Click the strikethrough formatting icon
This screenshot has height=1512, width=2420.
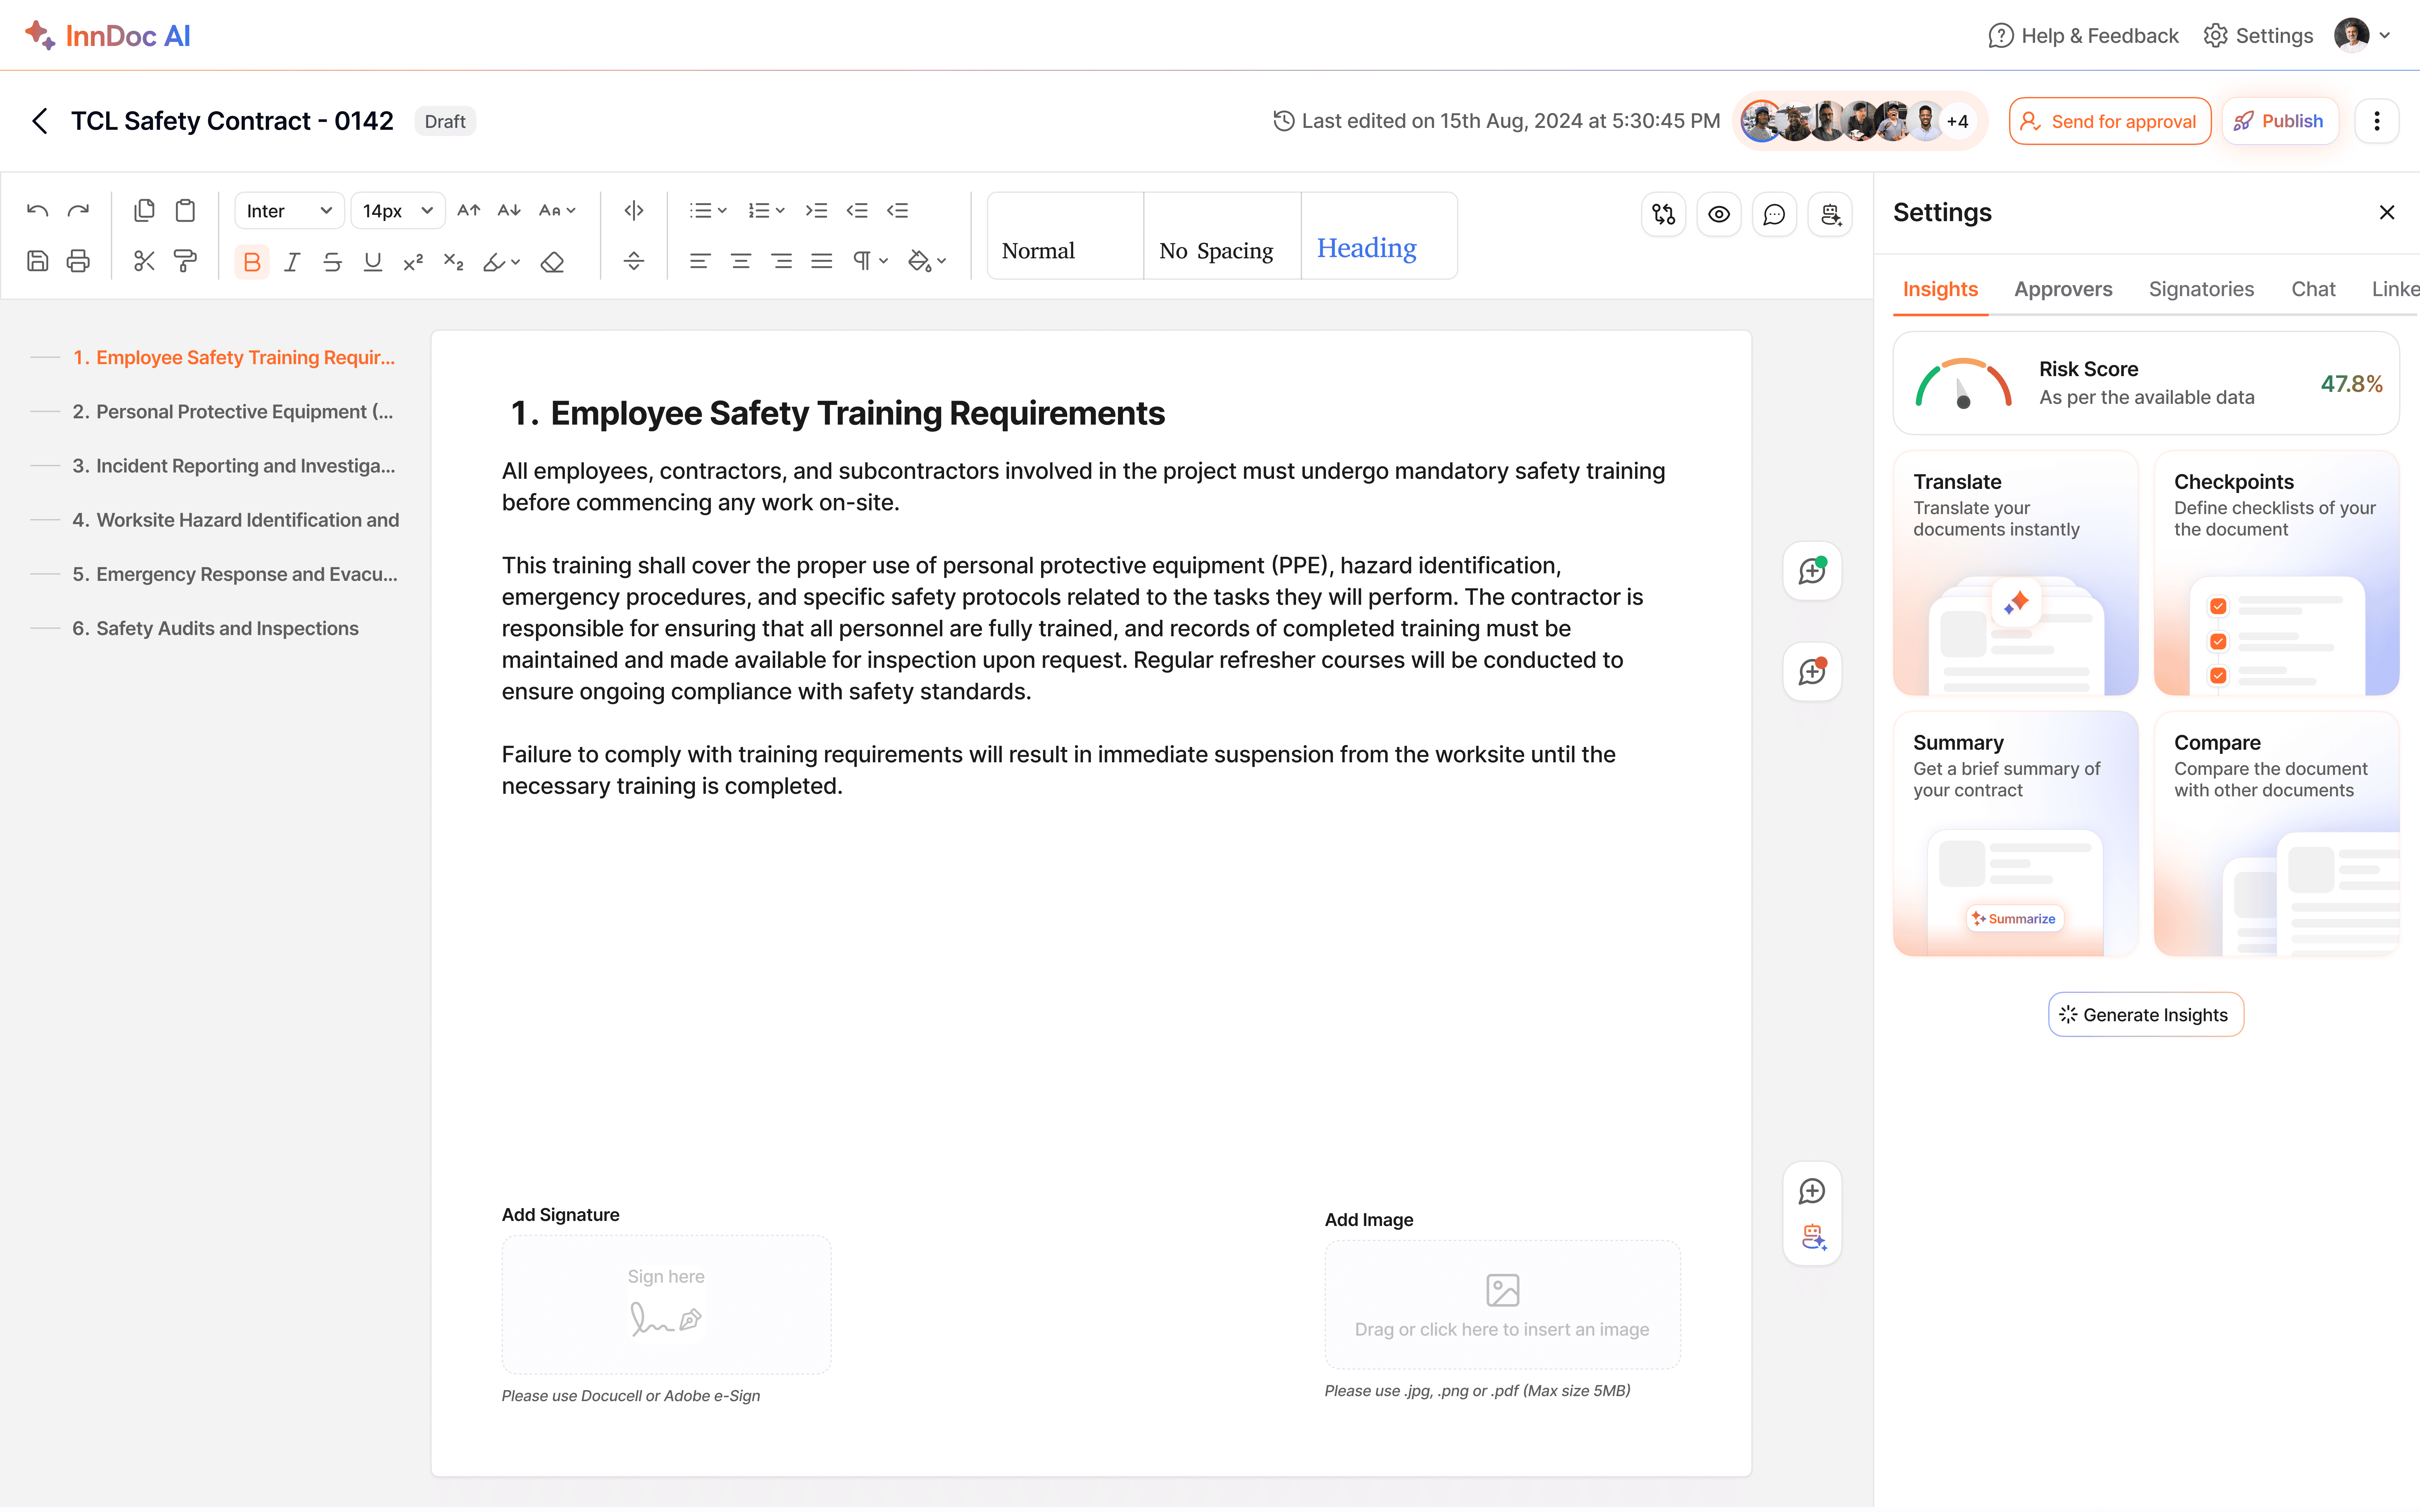tap(332, 262)
